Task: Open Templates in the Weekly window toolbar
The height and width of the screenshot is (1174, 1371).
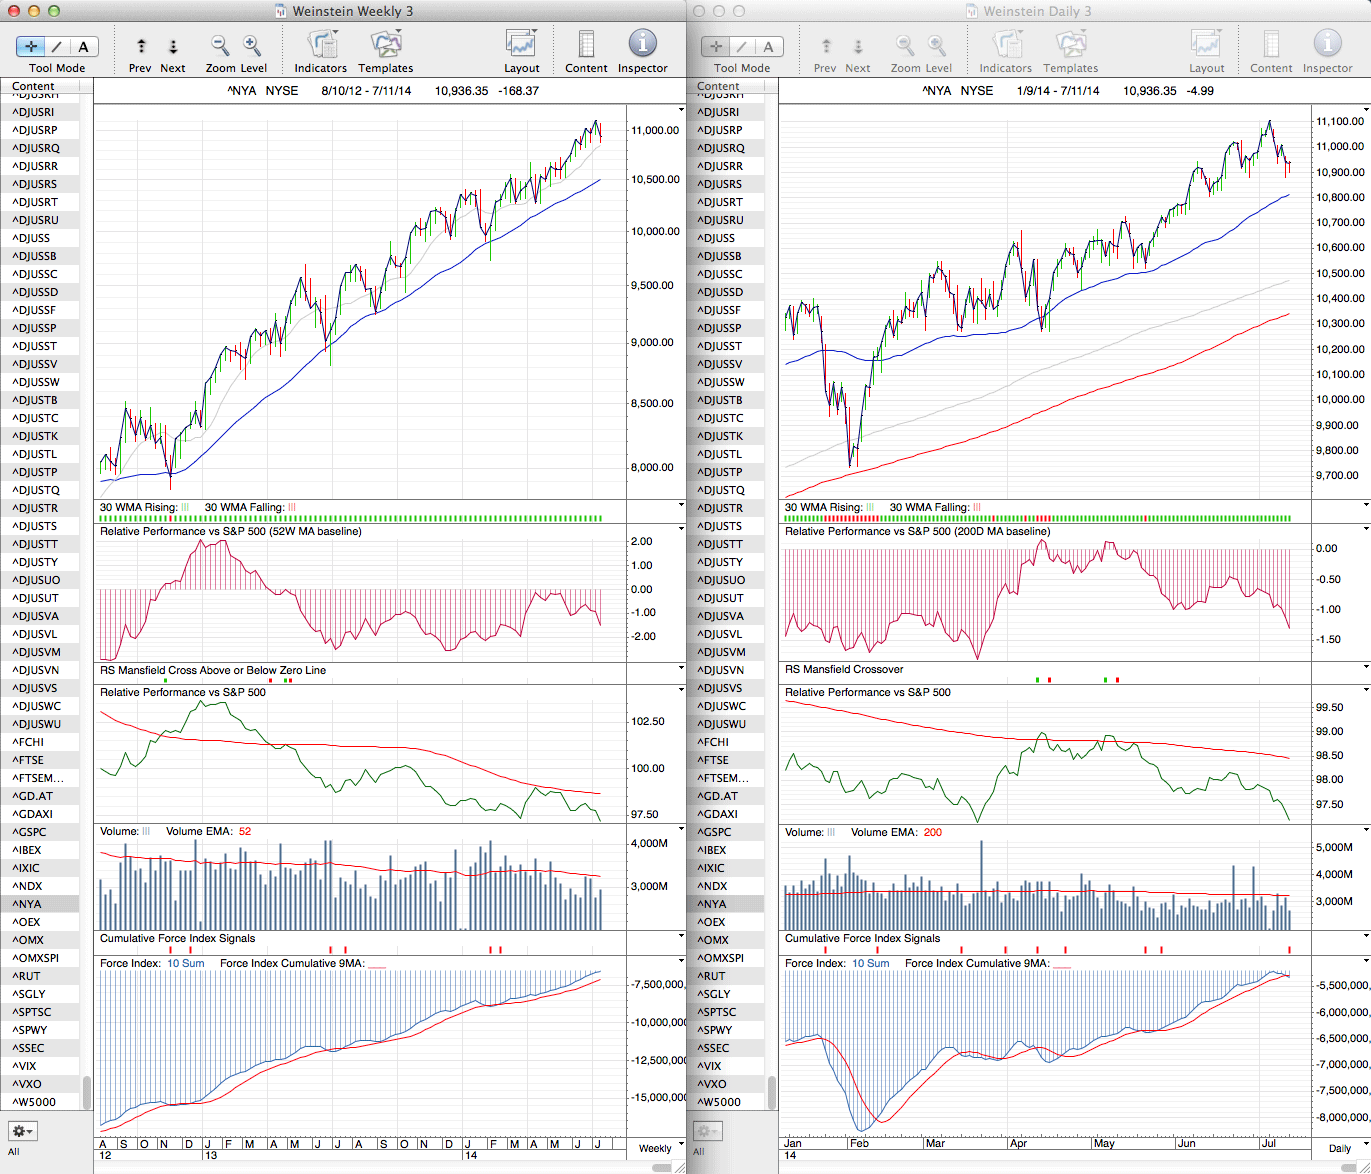Action: (386, 45)
